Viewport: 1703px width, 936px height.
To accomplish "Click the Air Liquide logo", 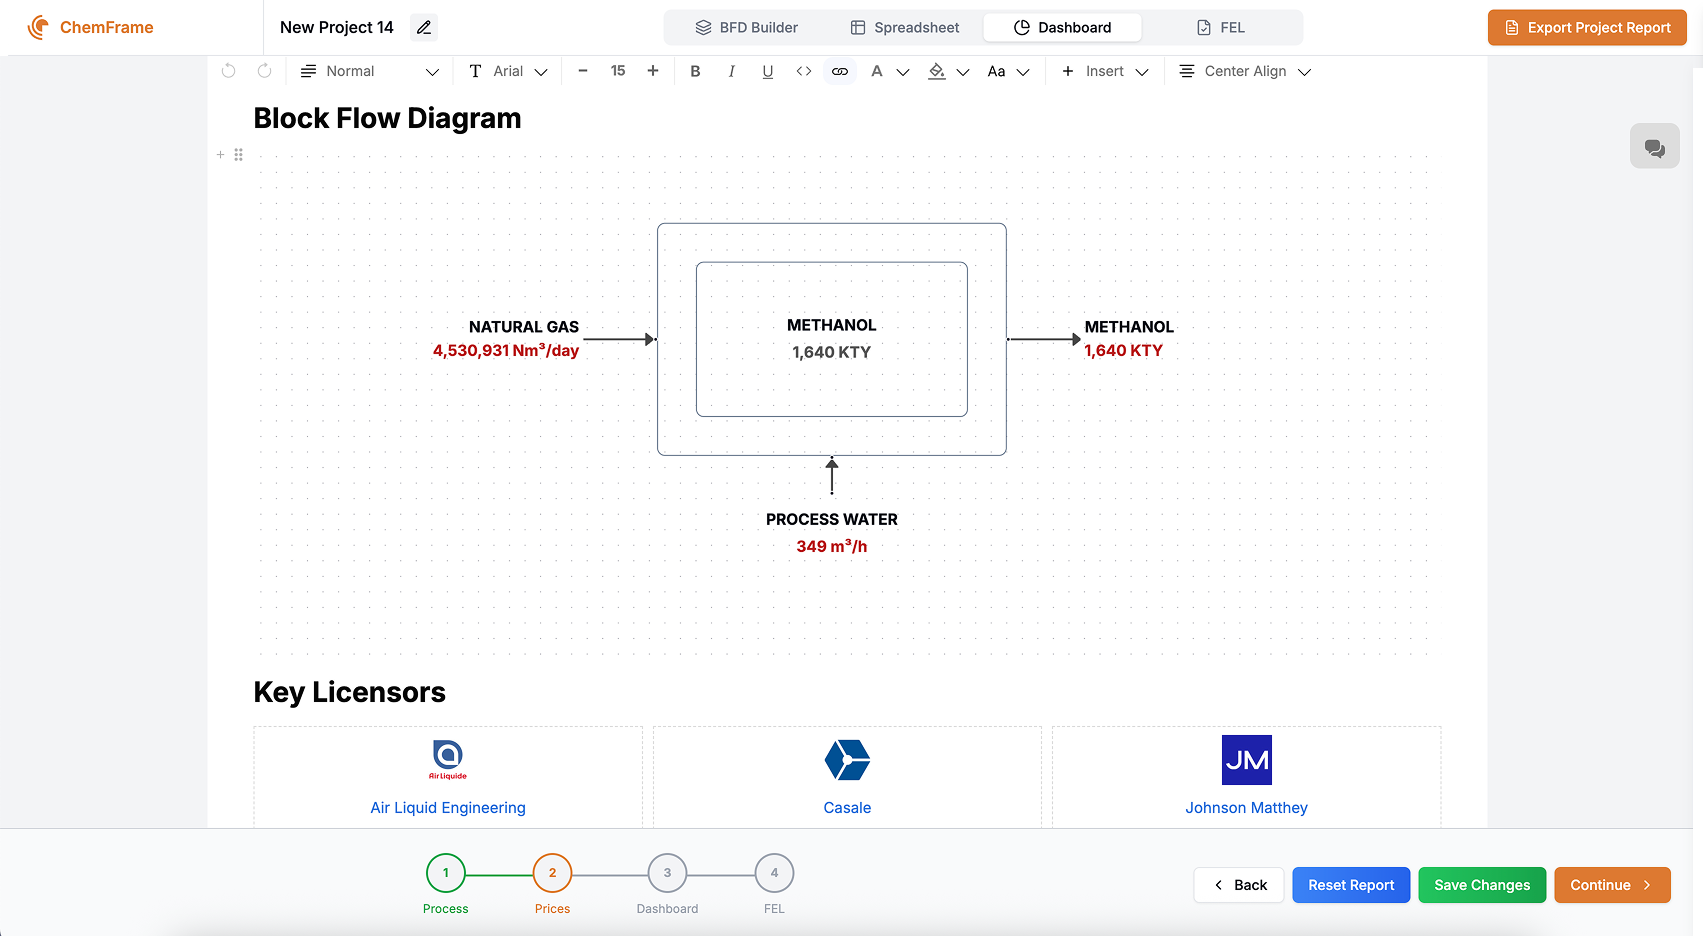I will click(x=448, y=759).
